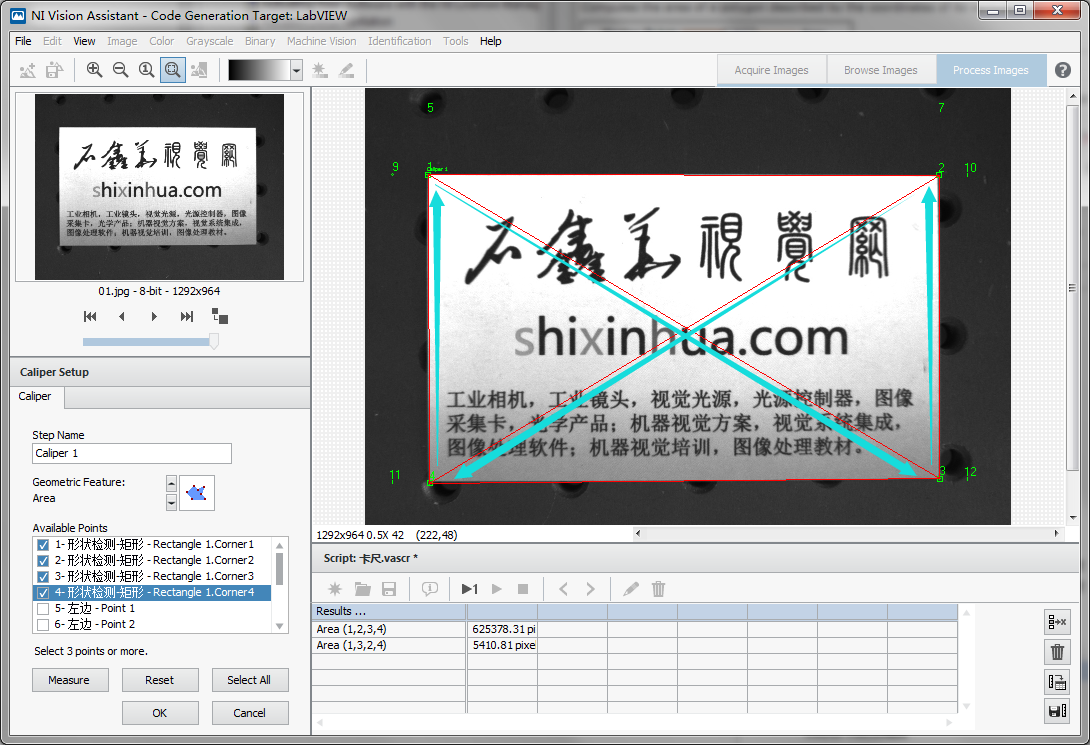Image resolution: width=1090 pixels, height=745 pixels.
Task: Click the save image toolbar icon
Action: point(54,69)
